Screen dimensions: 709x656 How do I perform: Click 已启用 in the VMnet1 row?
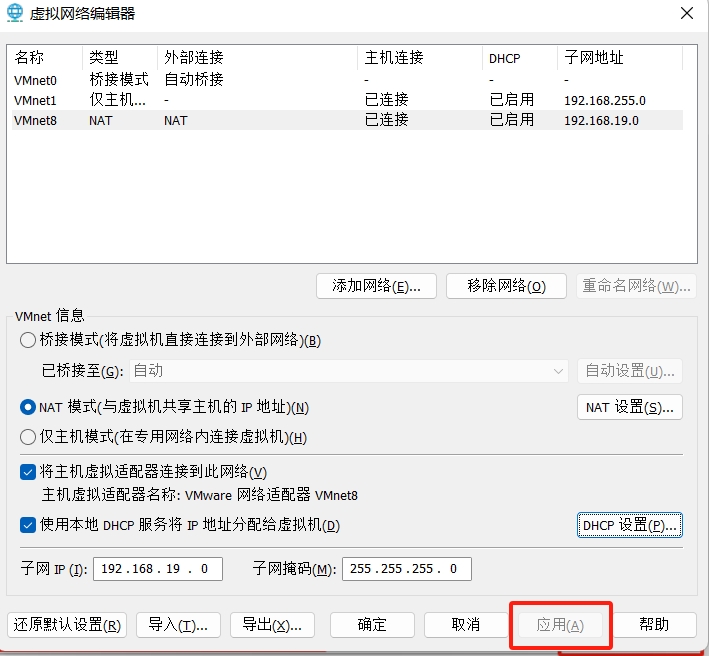point(511,100)
